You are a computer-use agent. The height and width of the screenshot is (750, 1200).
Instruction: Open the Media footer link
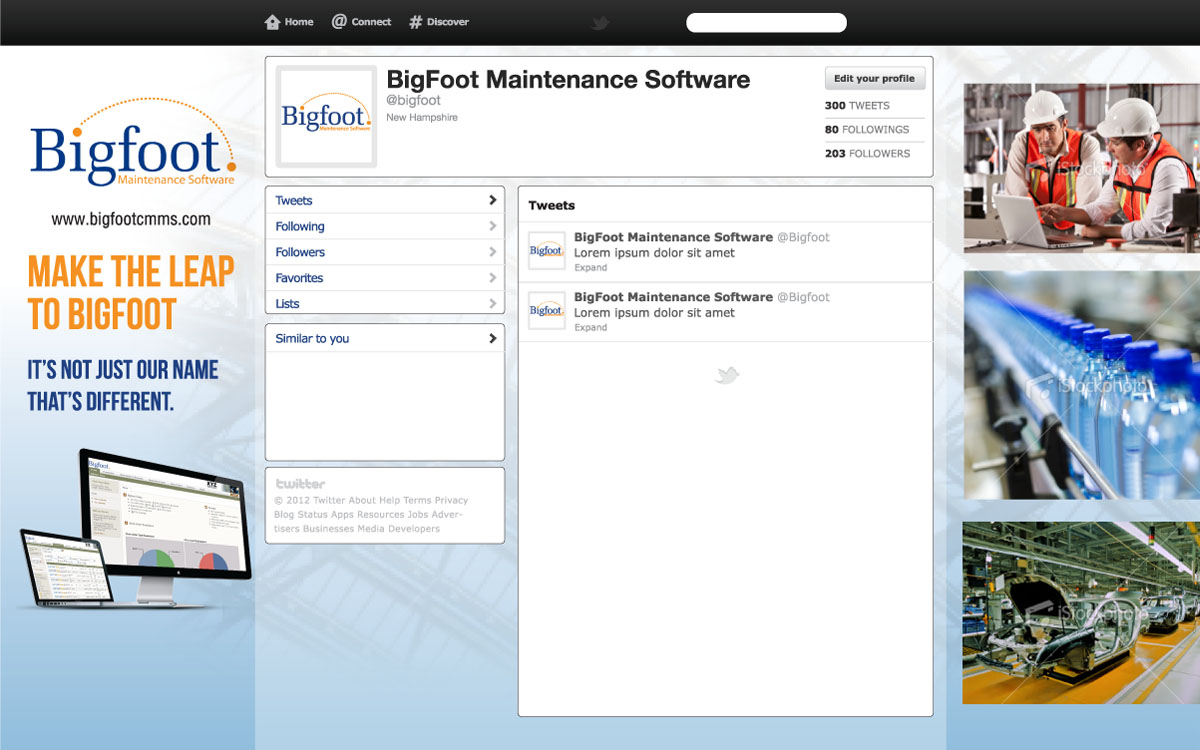[371, 528]
